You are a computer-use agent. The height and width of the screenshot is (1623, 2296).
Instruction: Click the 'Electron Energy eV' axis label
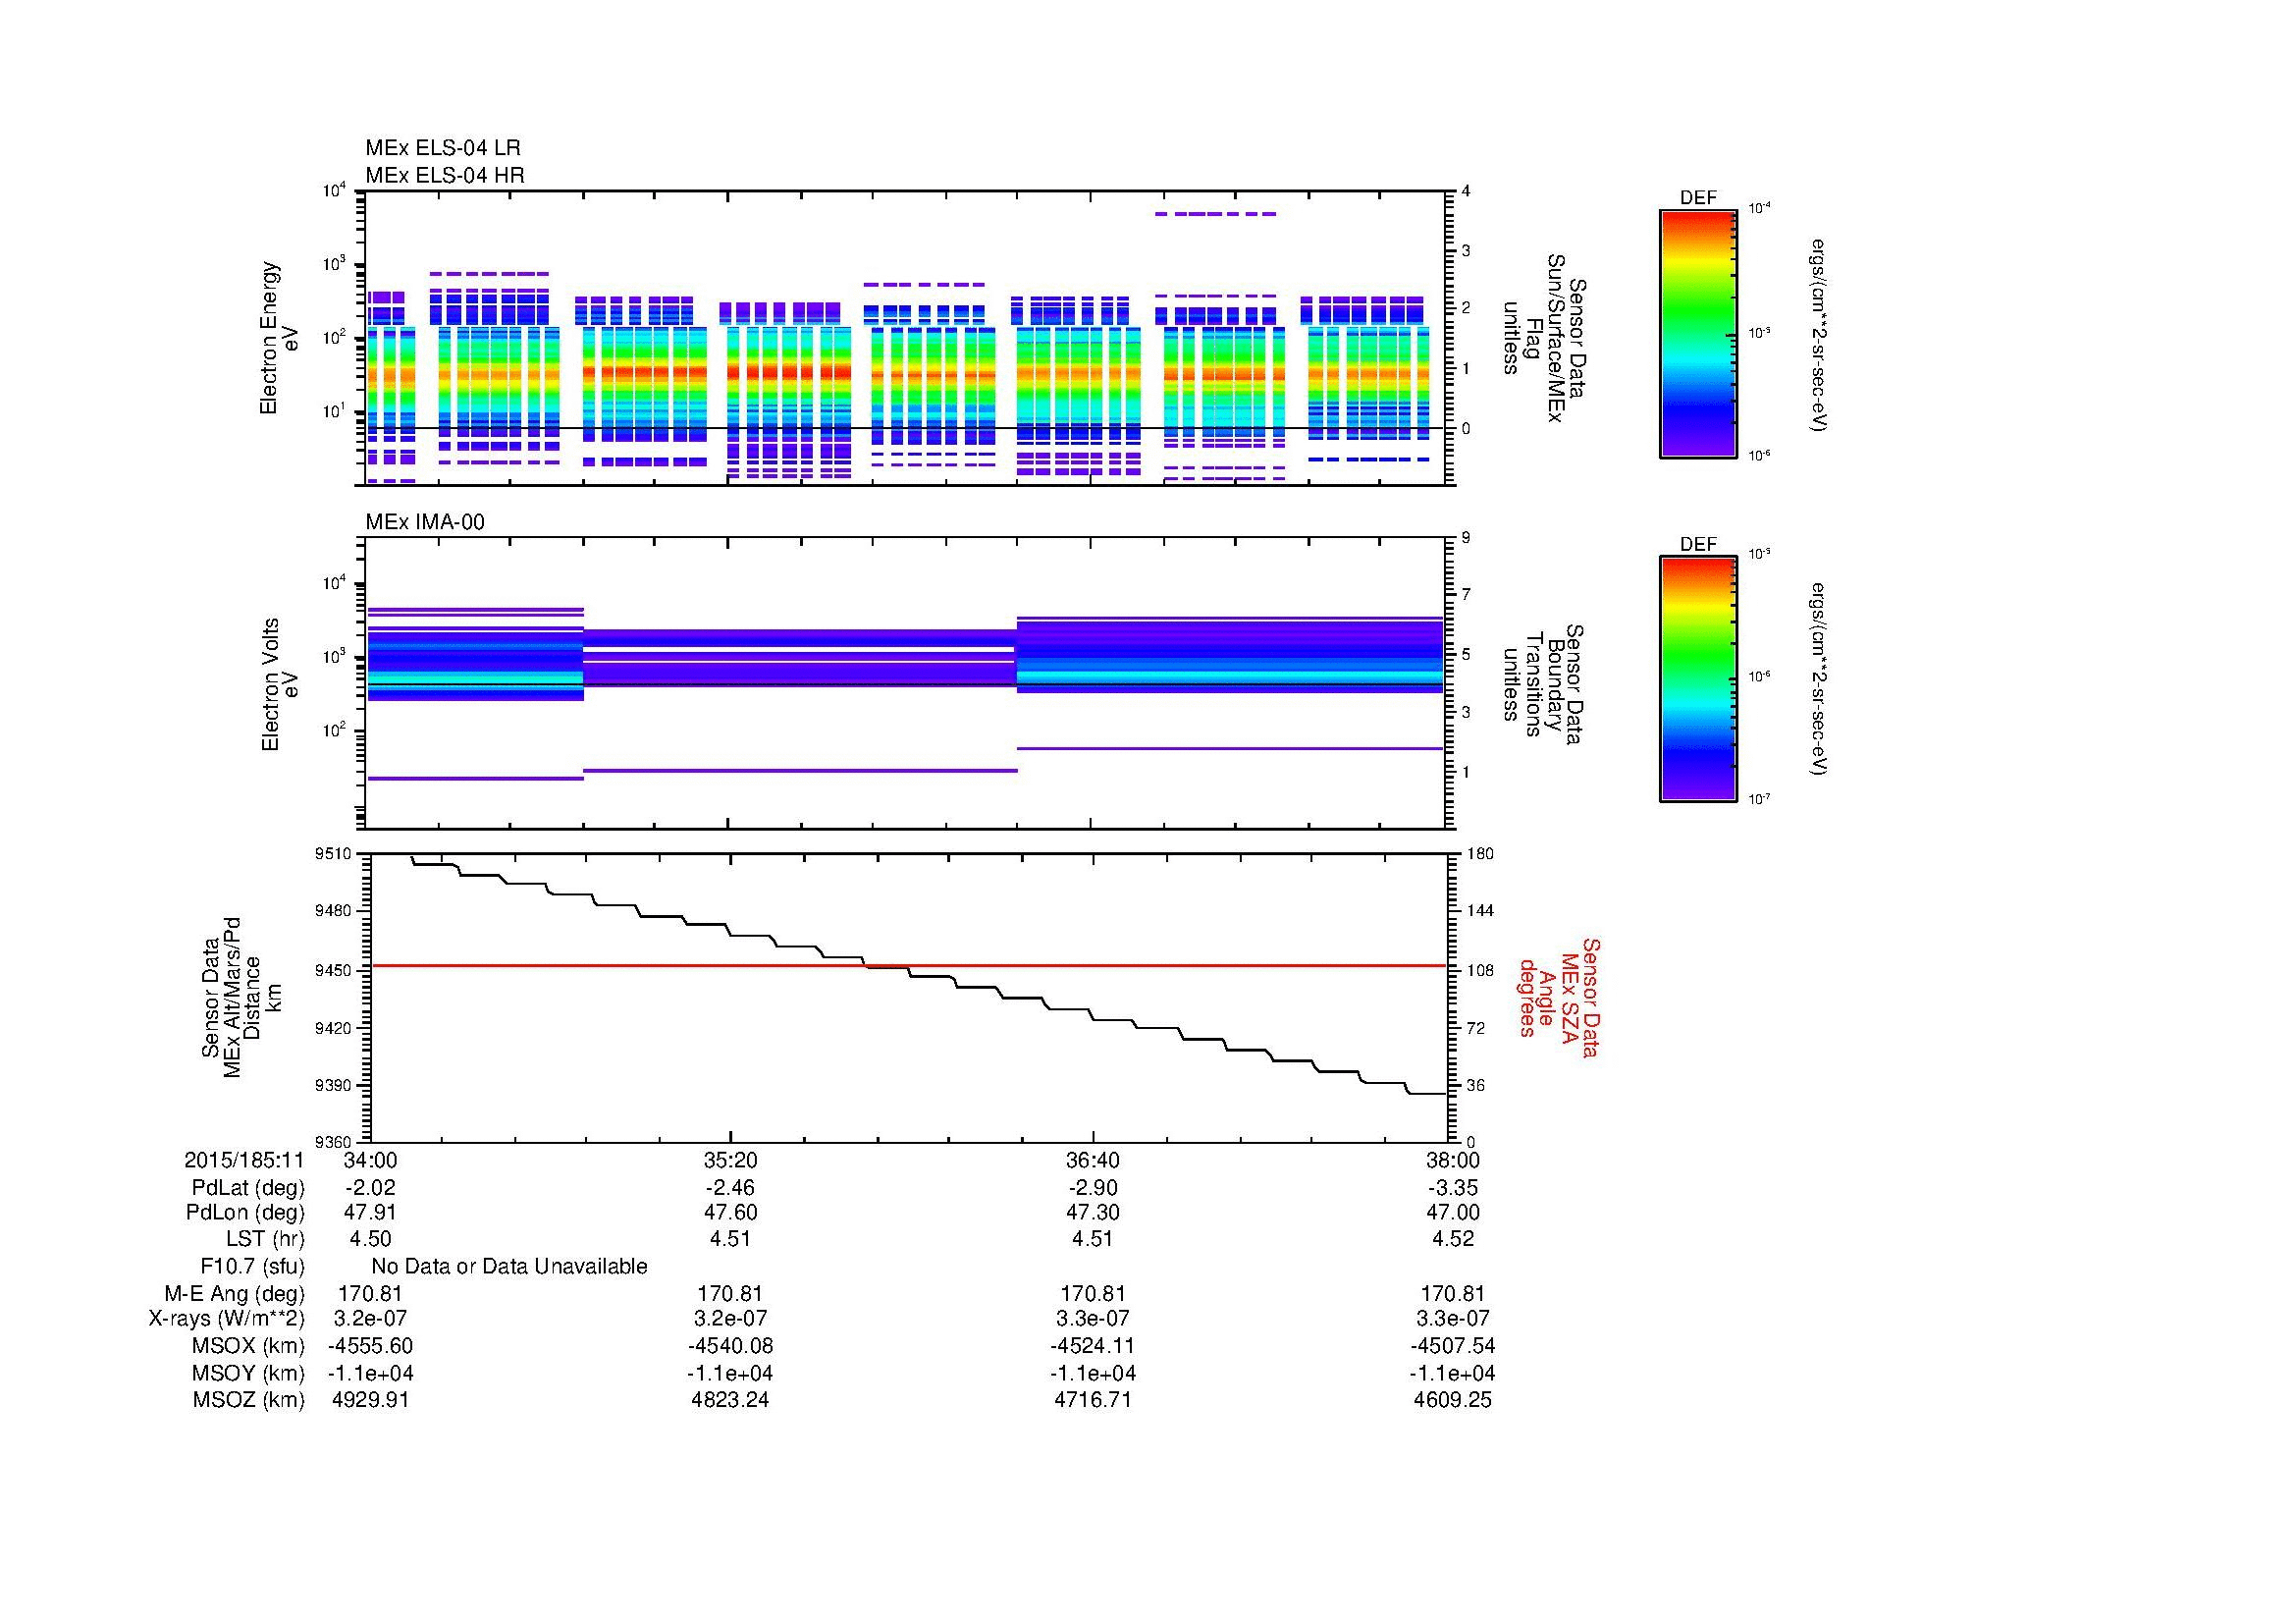coord(279,338)
